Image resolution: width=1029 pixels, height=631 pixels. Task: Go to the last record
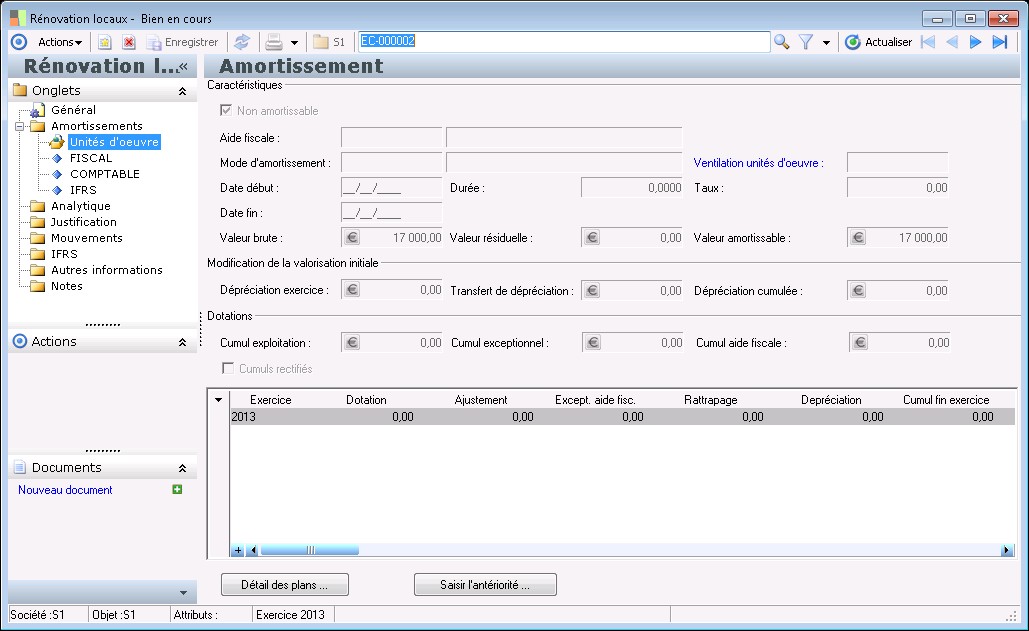(999, 42)
